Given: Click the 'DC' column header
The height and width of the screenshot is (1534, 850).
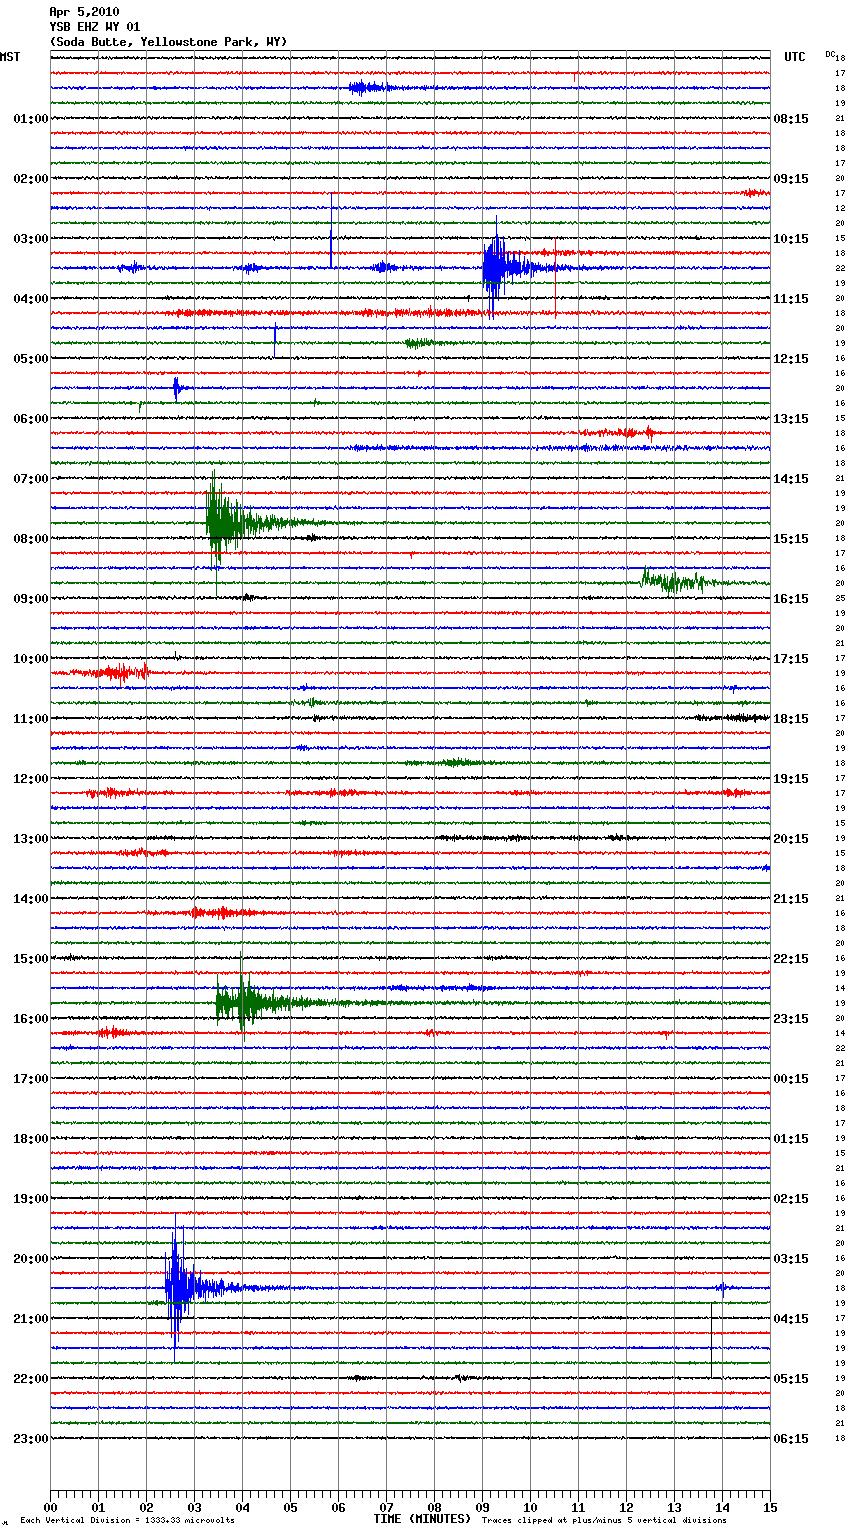Looking at the screenshot, I should coord(830,54).
